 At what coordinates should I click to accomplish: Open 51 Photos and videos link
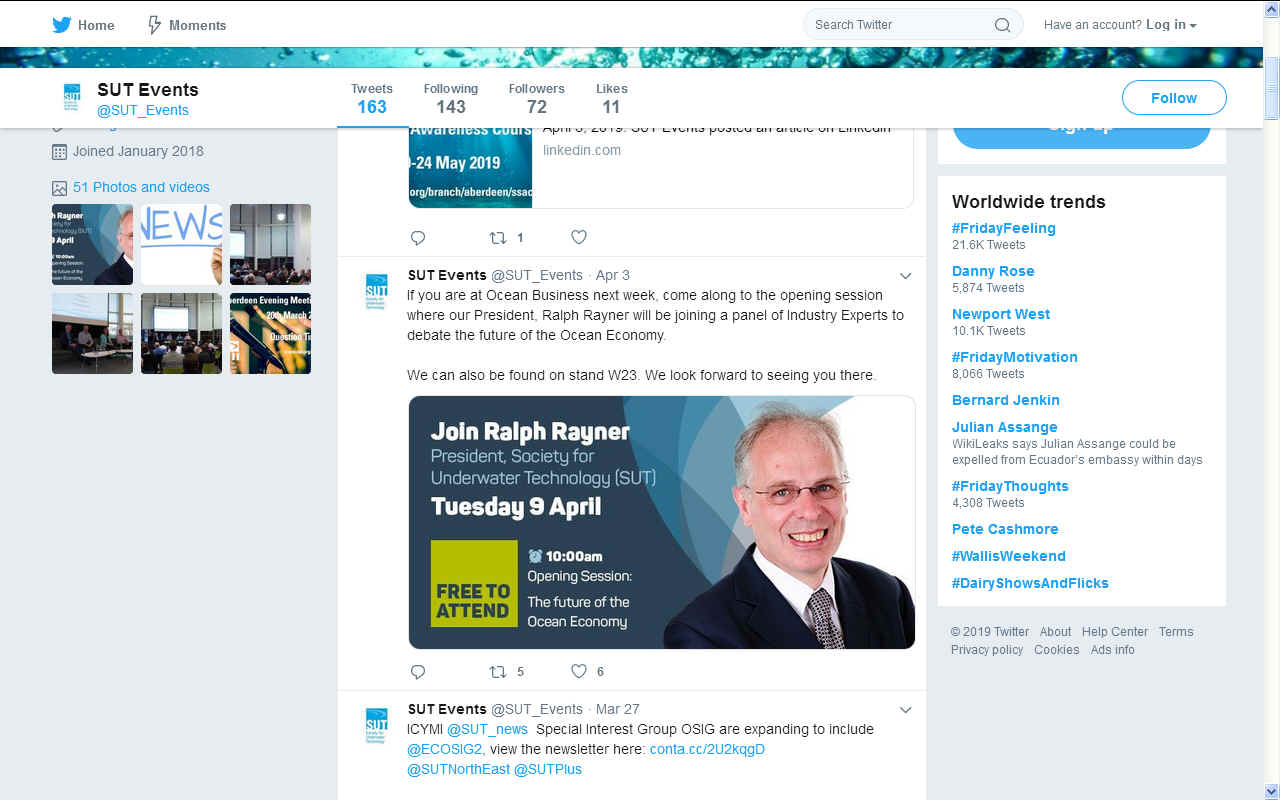coord(141,187)
